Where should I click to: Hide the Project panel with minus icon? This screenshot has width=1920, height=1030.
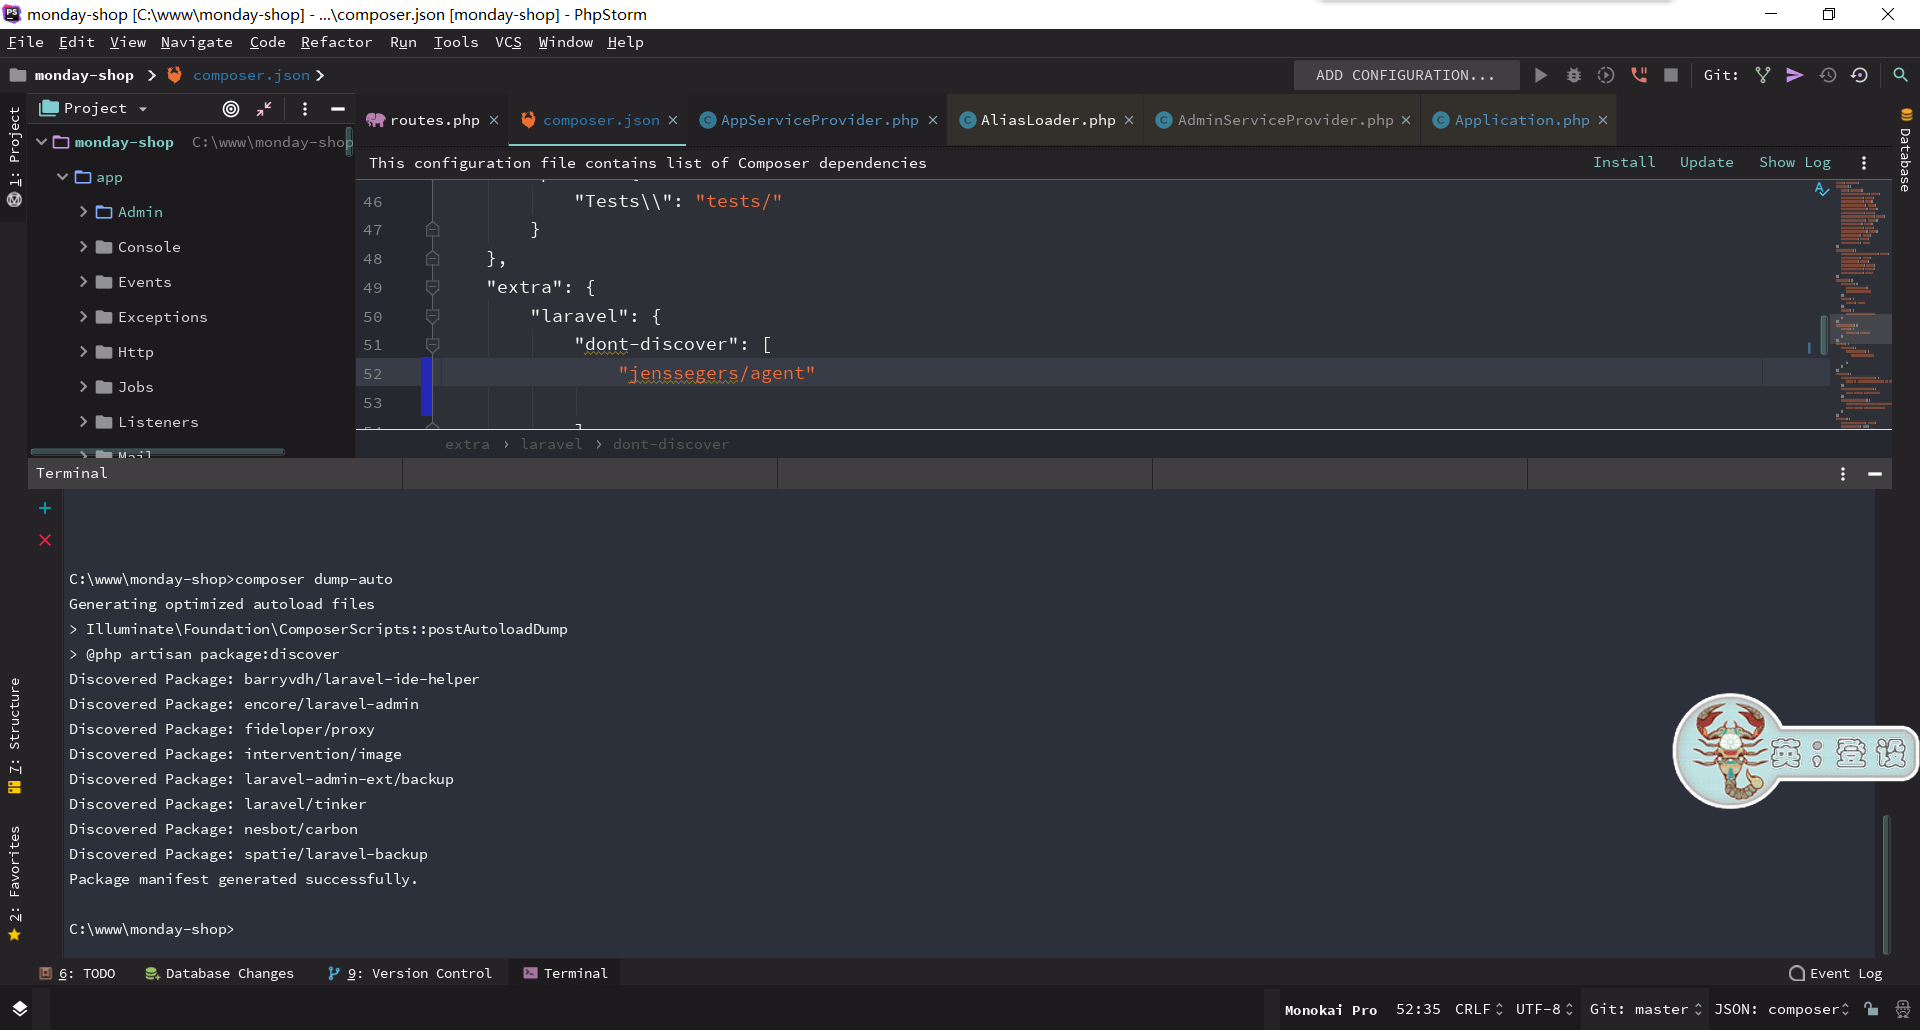pyautogui.click(x=338, y=108)
